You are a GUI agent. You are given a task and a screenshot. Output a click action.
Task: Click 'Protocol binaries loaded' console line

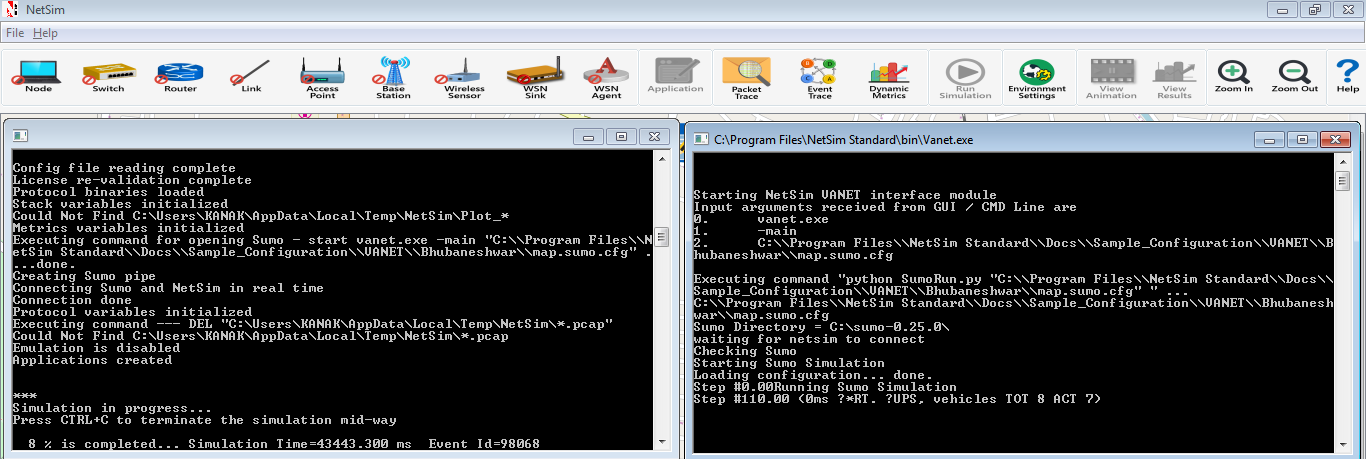tap(108, 192)
